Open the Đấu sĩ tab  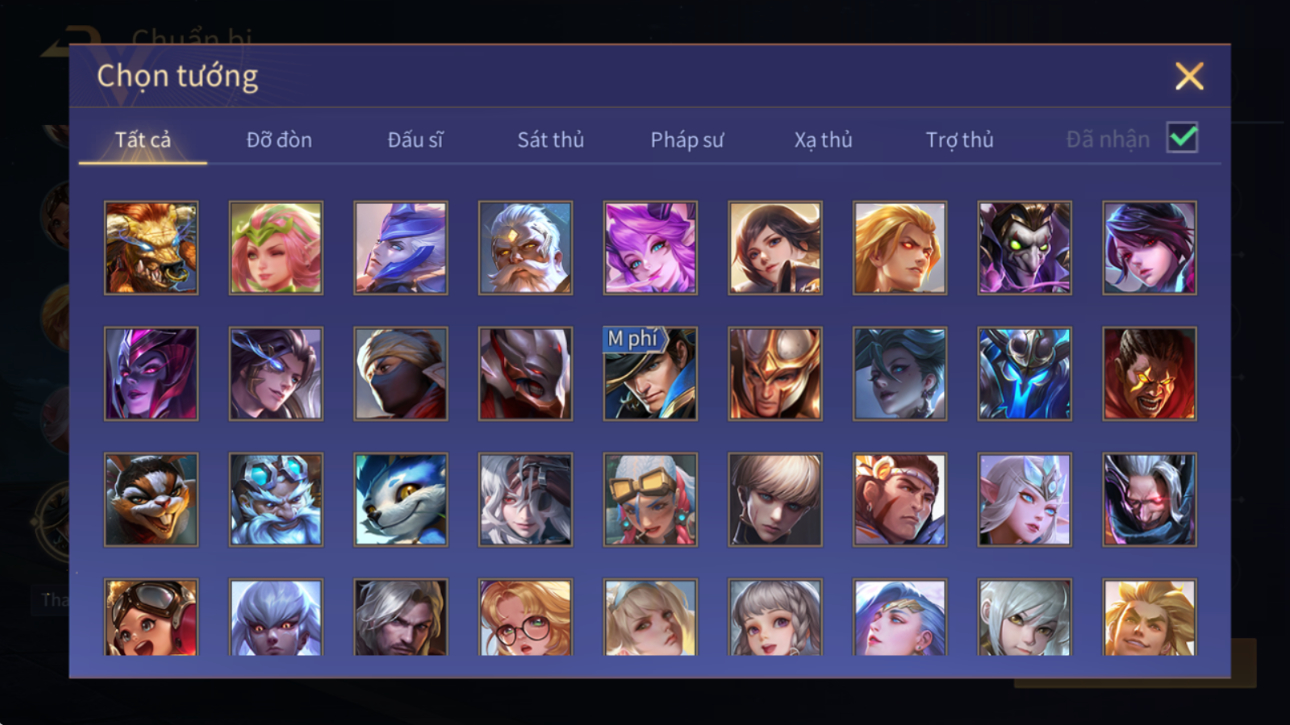point(415,140)
